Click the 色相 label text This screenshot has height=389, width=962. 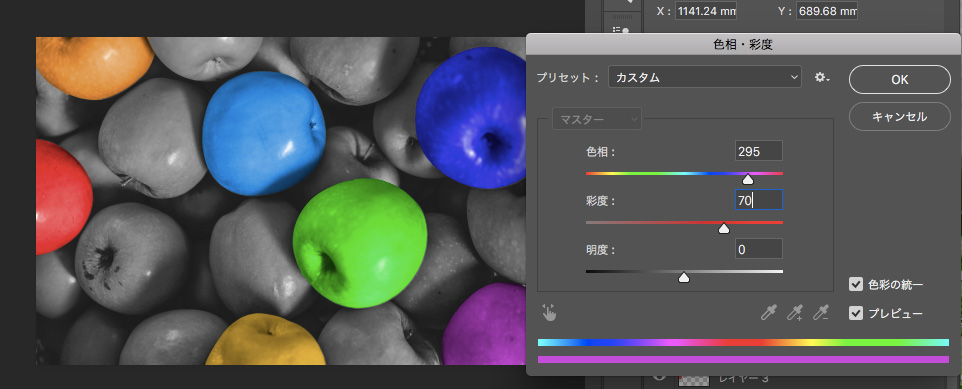601,152
